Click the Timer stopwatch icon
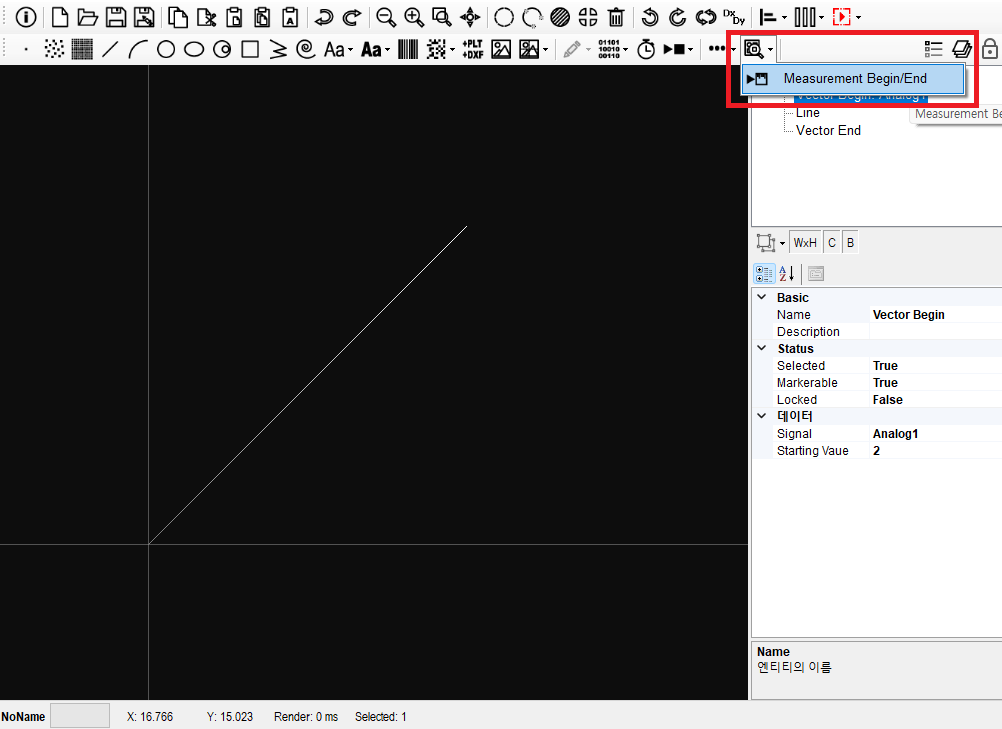The width and height of the screenshot is (1002, 729). click(646, 49)
